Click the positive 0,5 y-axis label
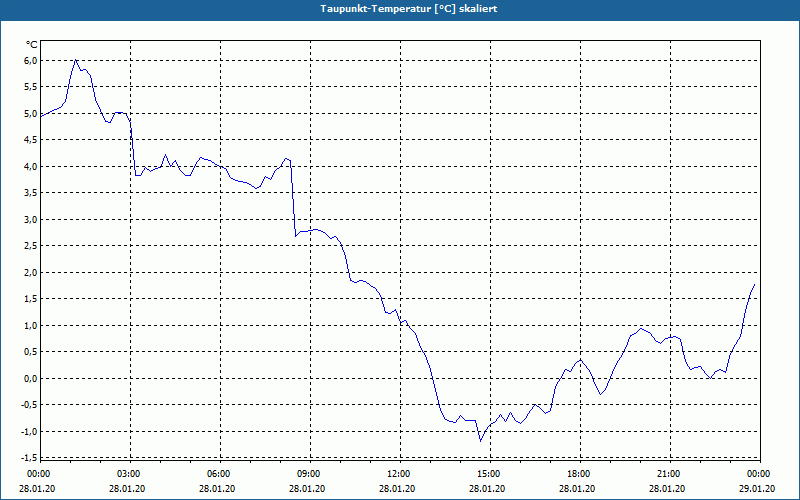This screenshot has height=500, width=800. coord(31,353)
